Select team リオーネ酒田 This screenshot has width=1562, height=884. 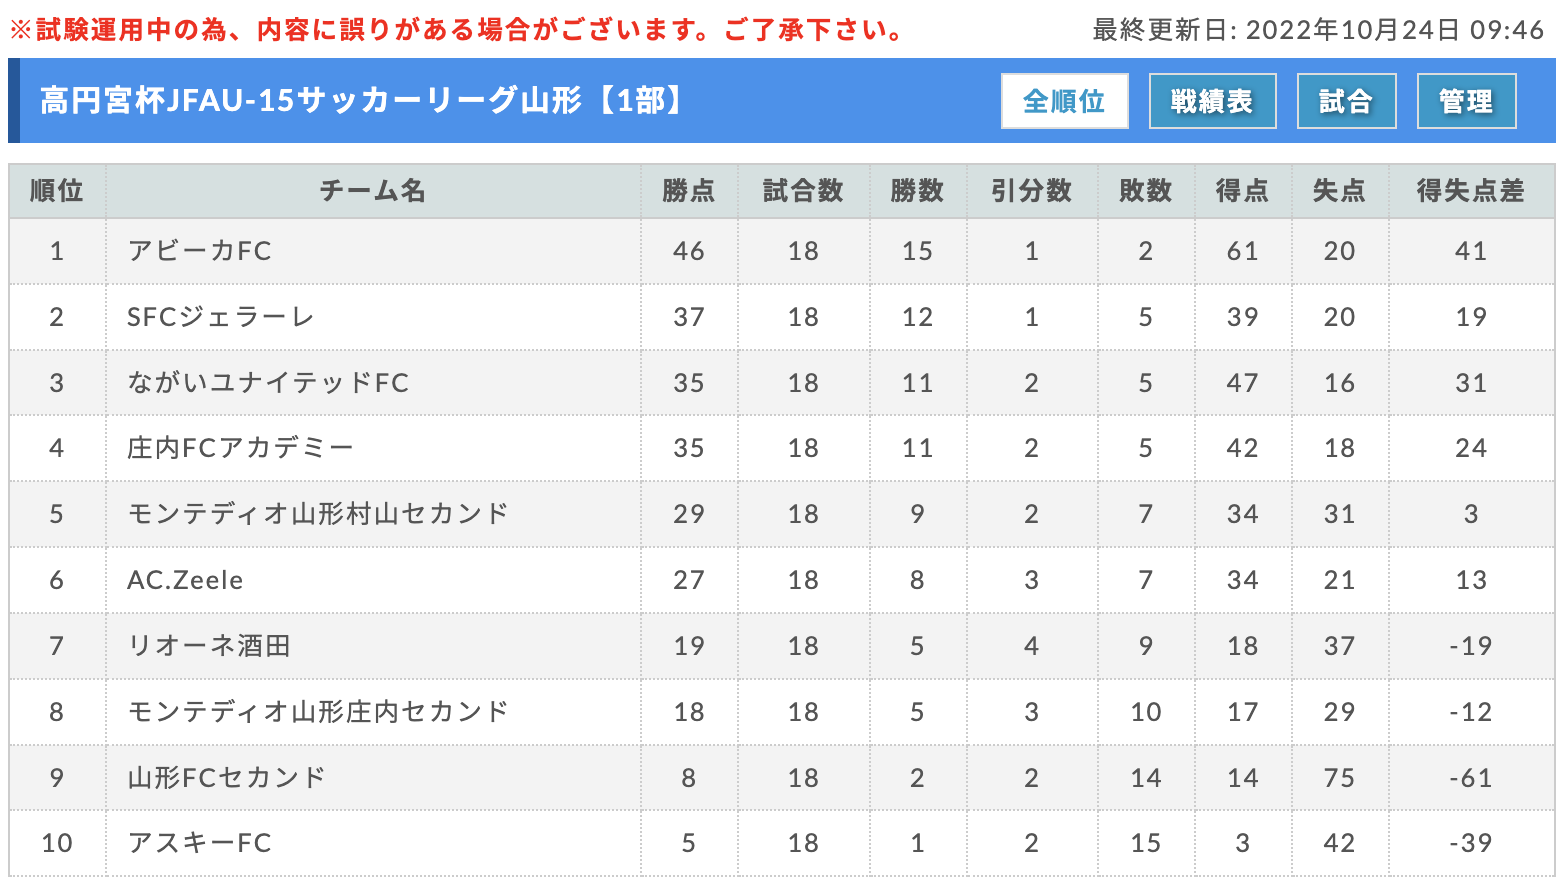[x=209, y=646]
